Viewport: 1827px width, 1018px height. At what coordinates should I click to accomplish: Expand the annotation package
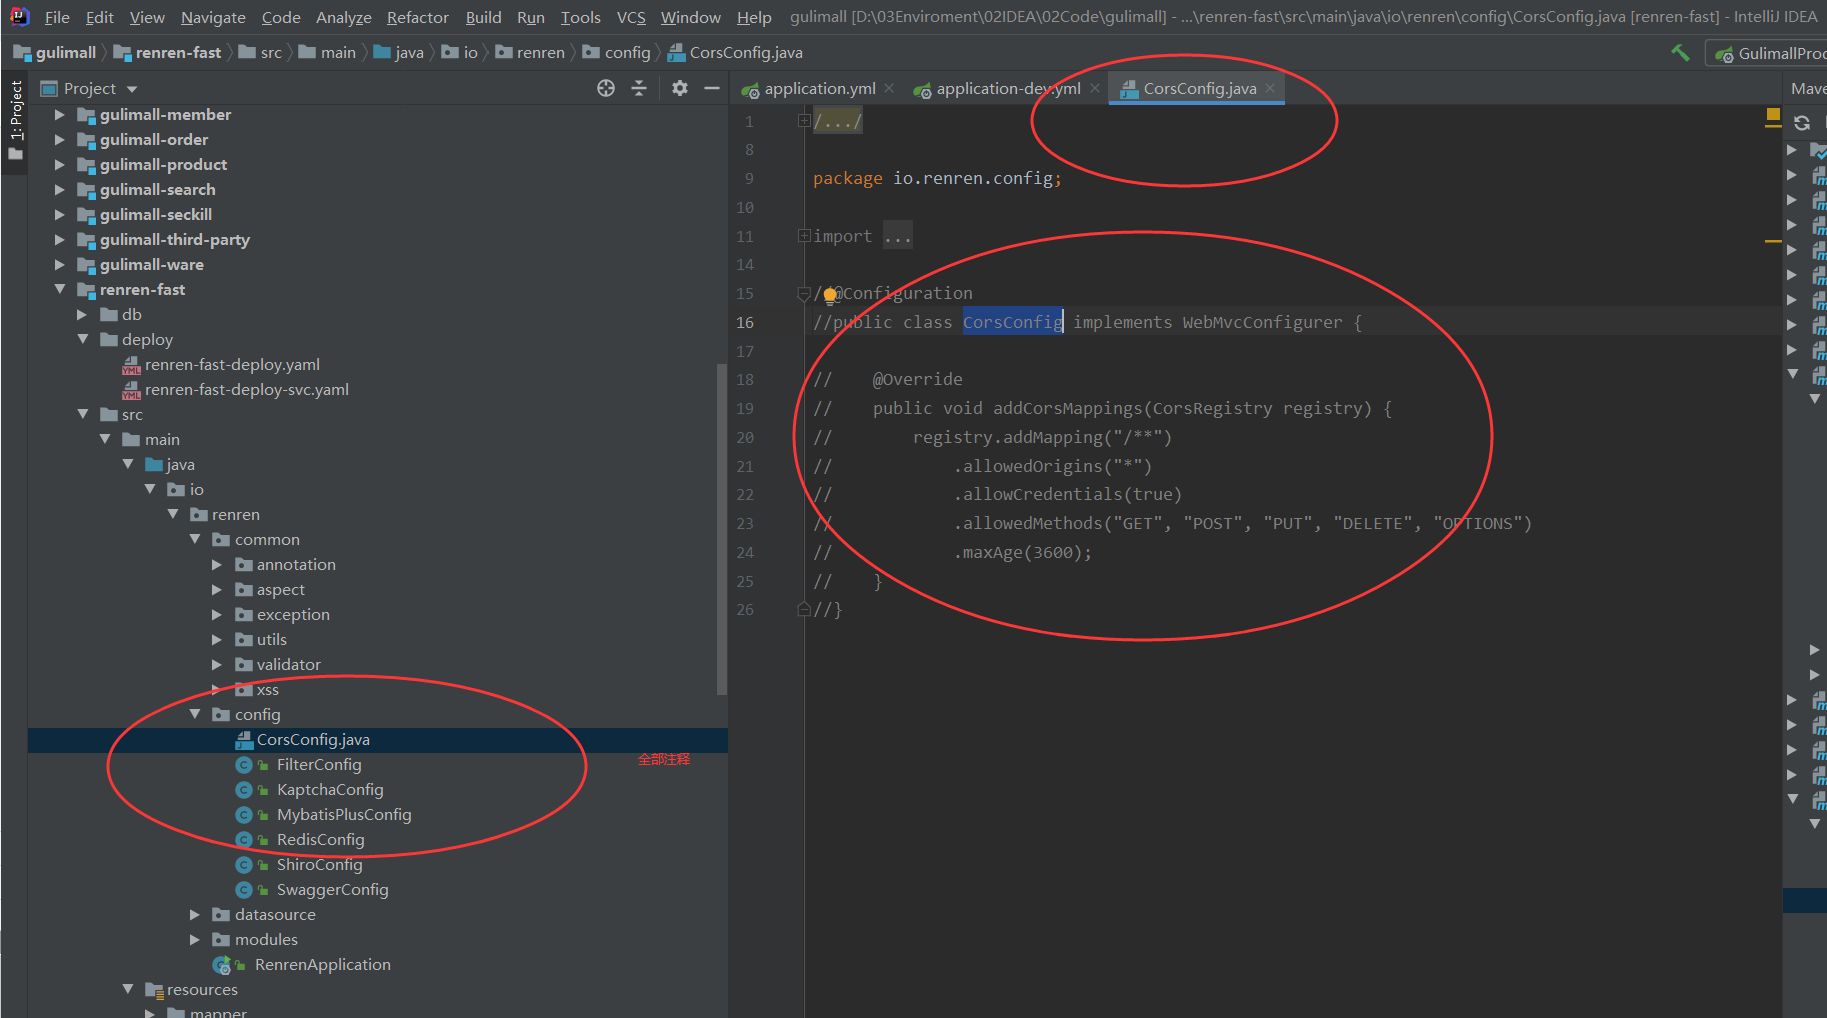click(x=217, y=564)
